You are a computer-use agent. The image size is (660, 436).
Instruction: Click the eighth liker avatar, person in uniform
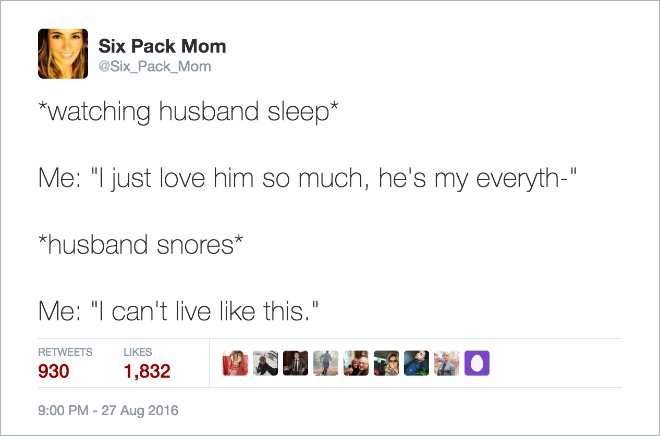tap(447, 364)
